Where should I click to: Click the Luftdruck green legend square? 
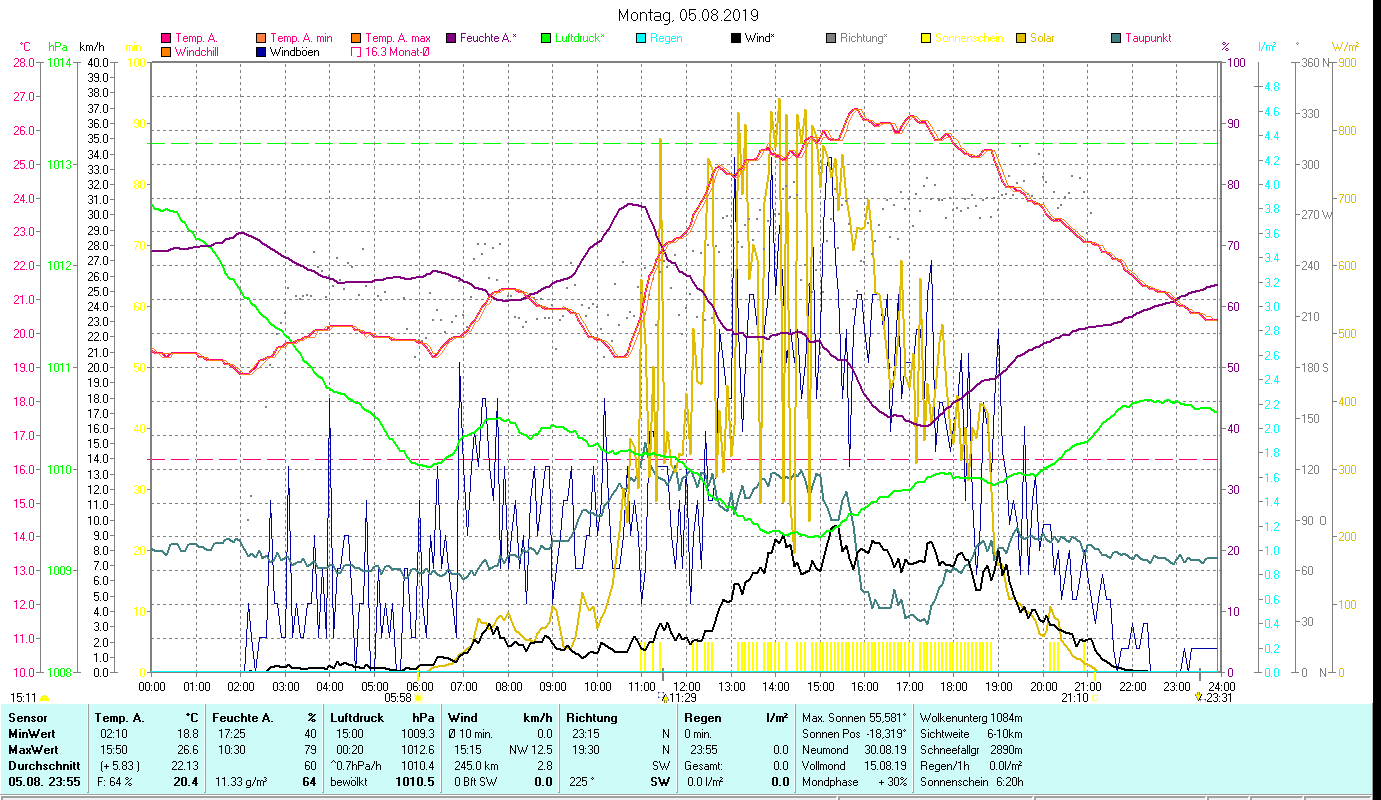pyautogui.click(x=546, y=39)
